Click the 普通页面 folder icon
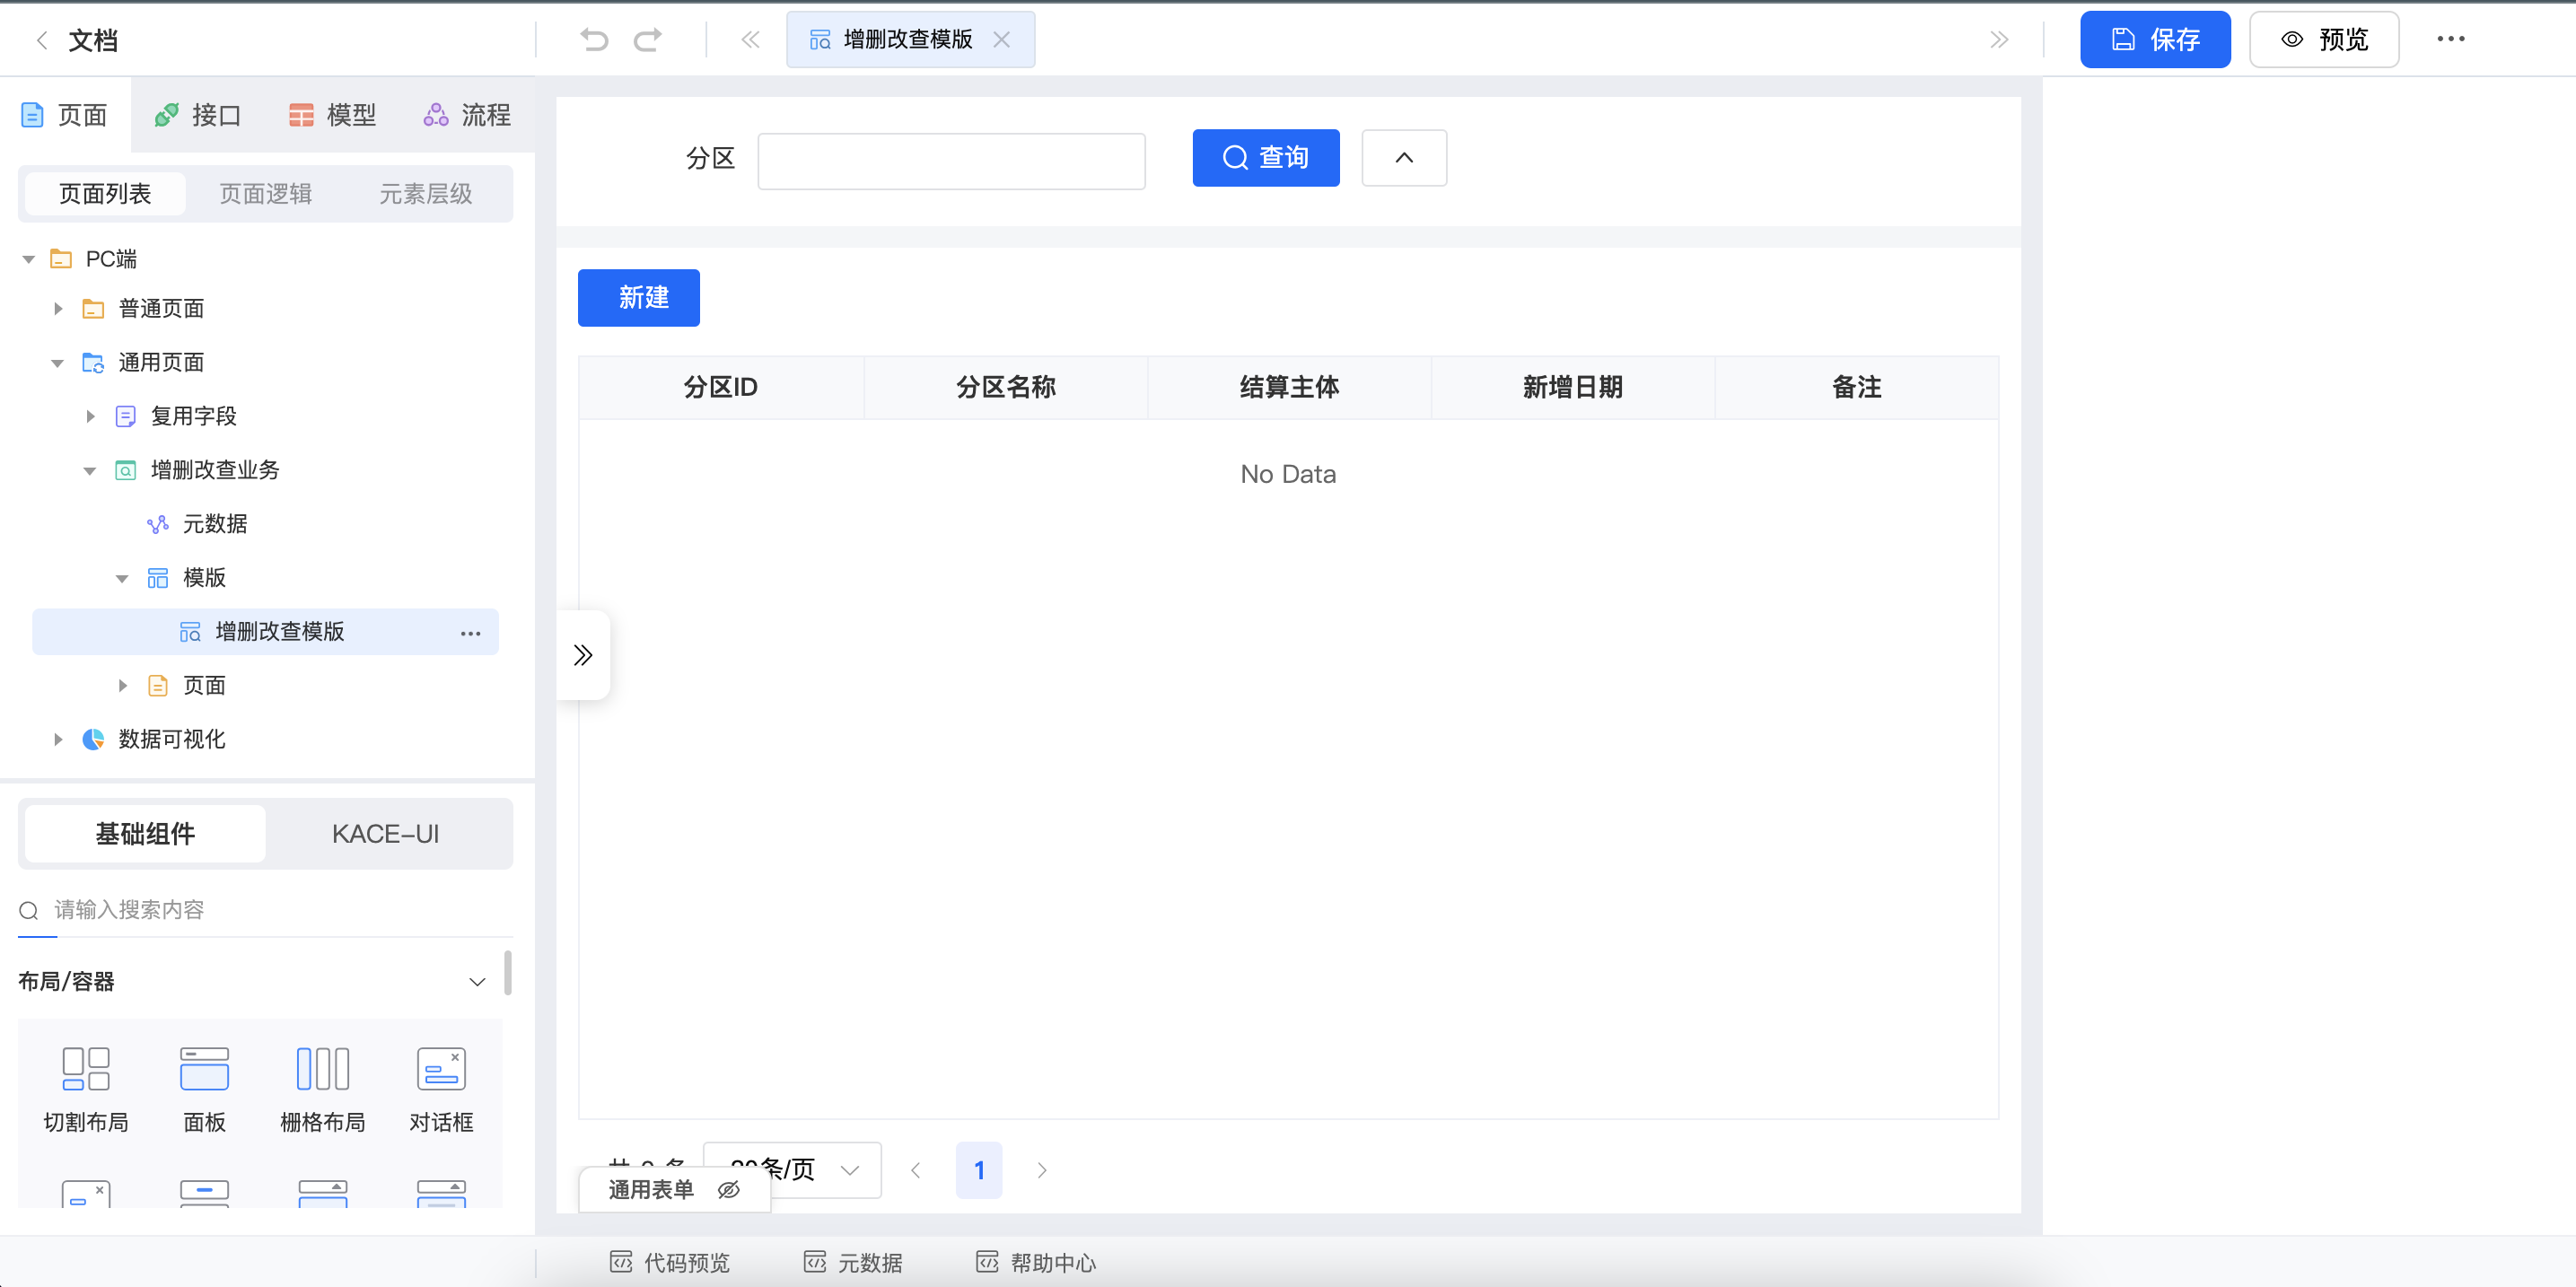2576x1287 pixels. [93, 309]
